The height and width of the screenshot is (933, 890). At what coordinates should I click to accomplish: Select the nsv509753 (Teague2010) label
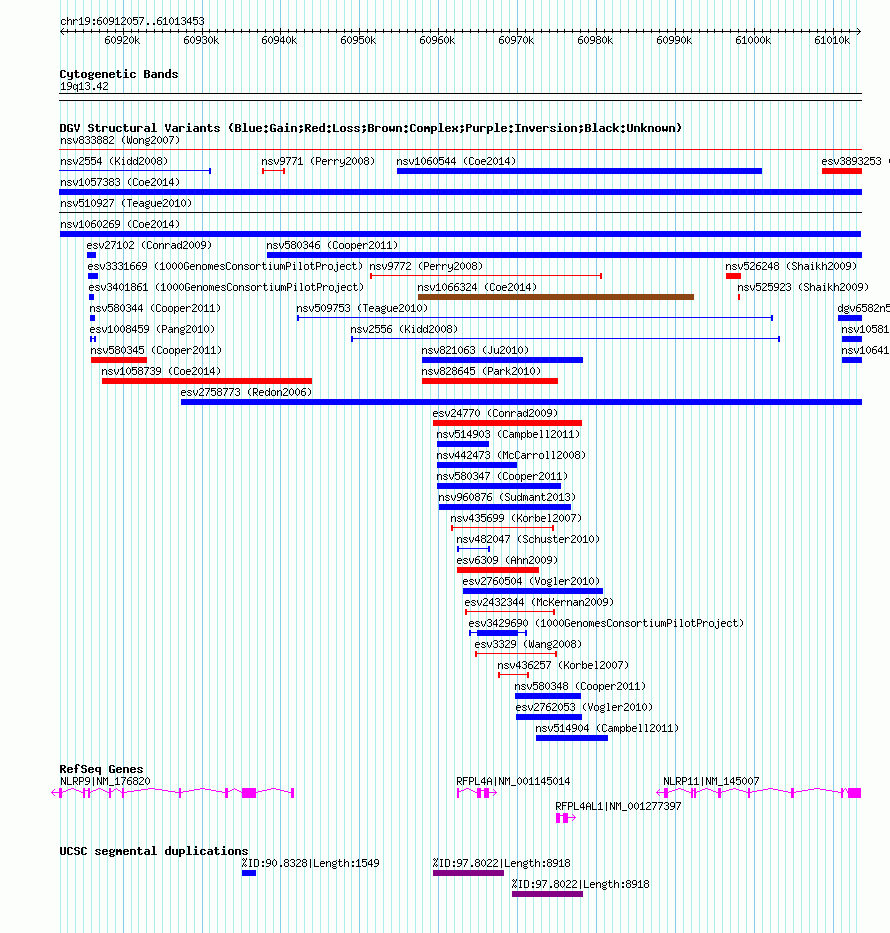362,308
